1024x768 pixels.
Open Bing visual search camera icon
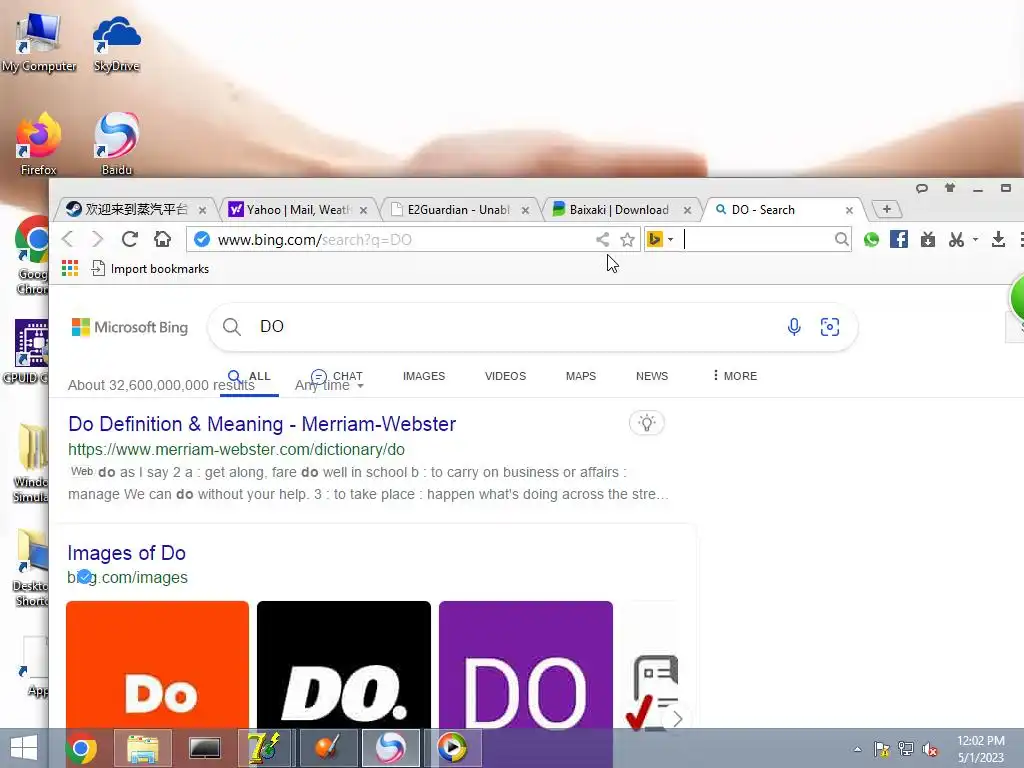coord(830,327)
